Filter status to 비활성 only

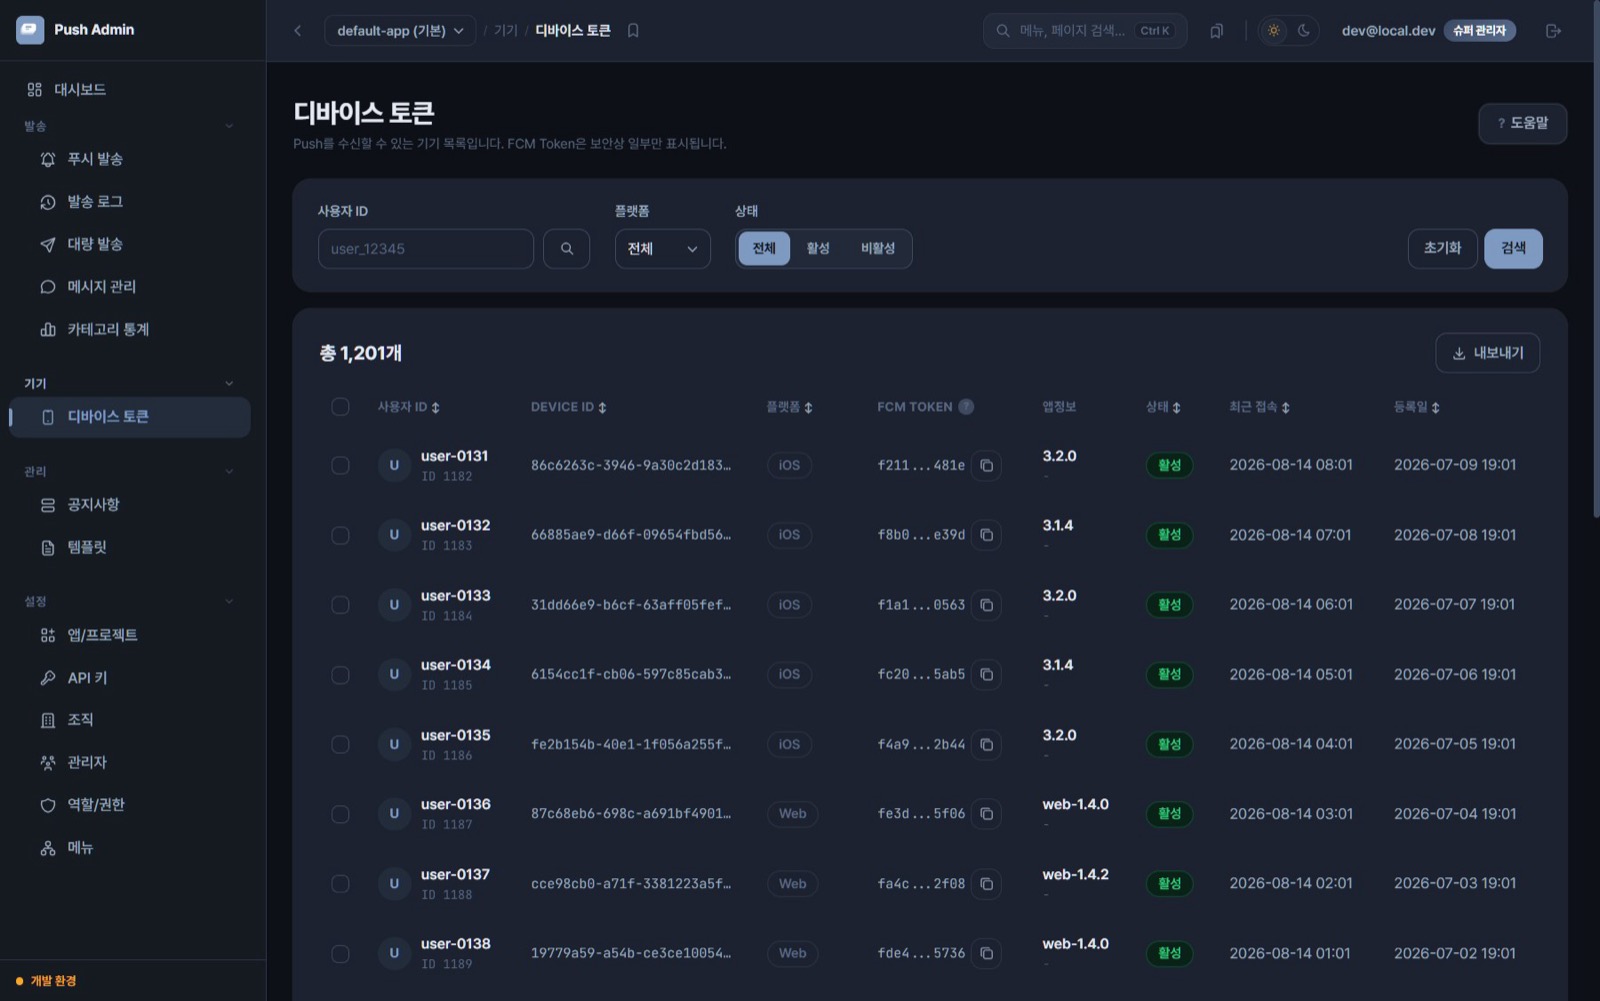coord(878,249)
